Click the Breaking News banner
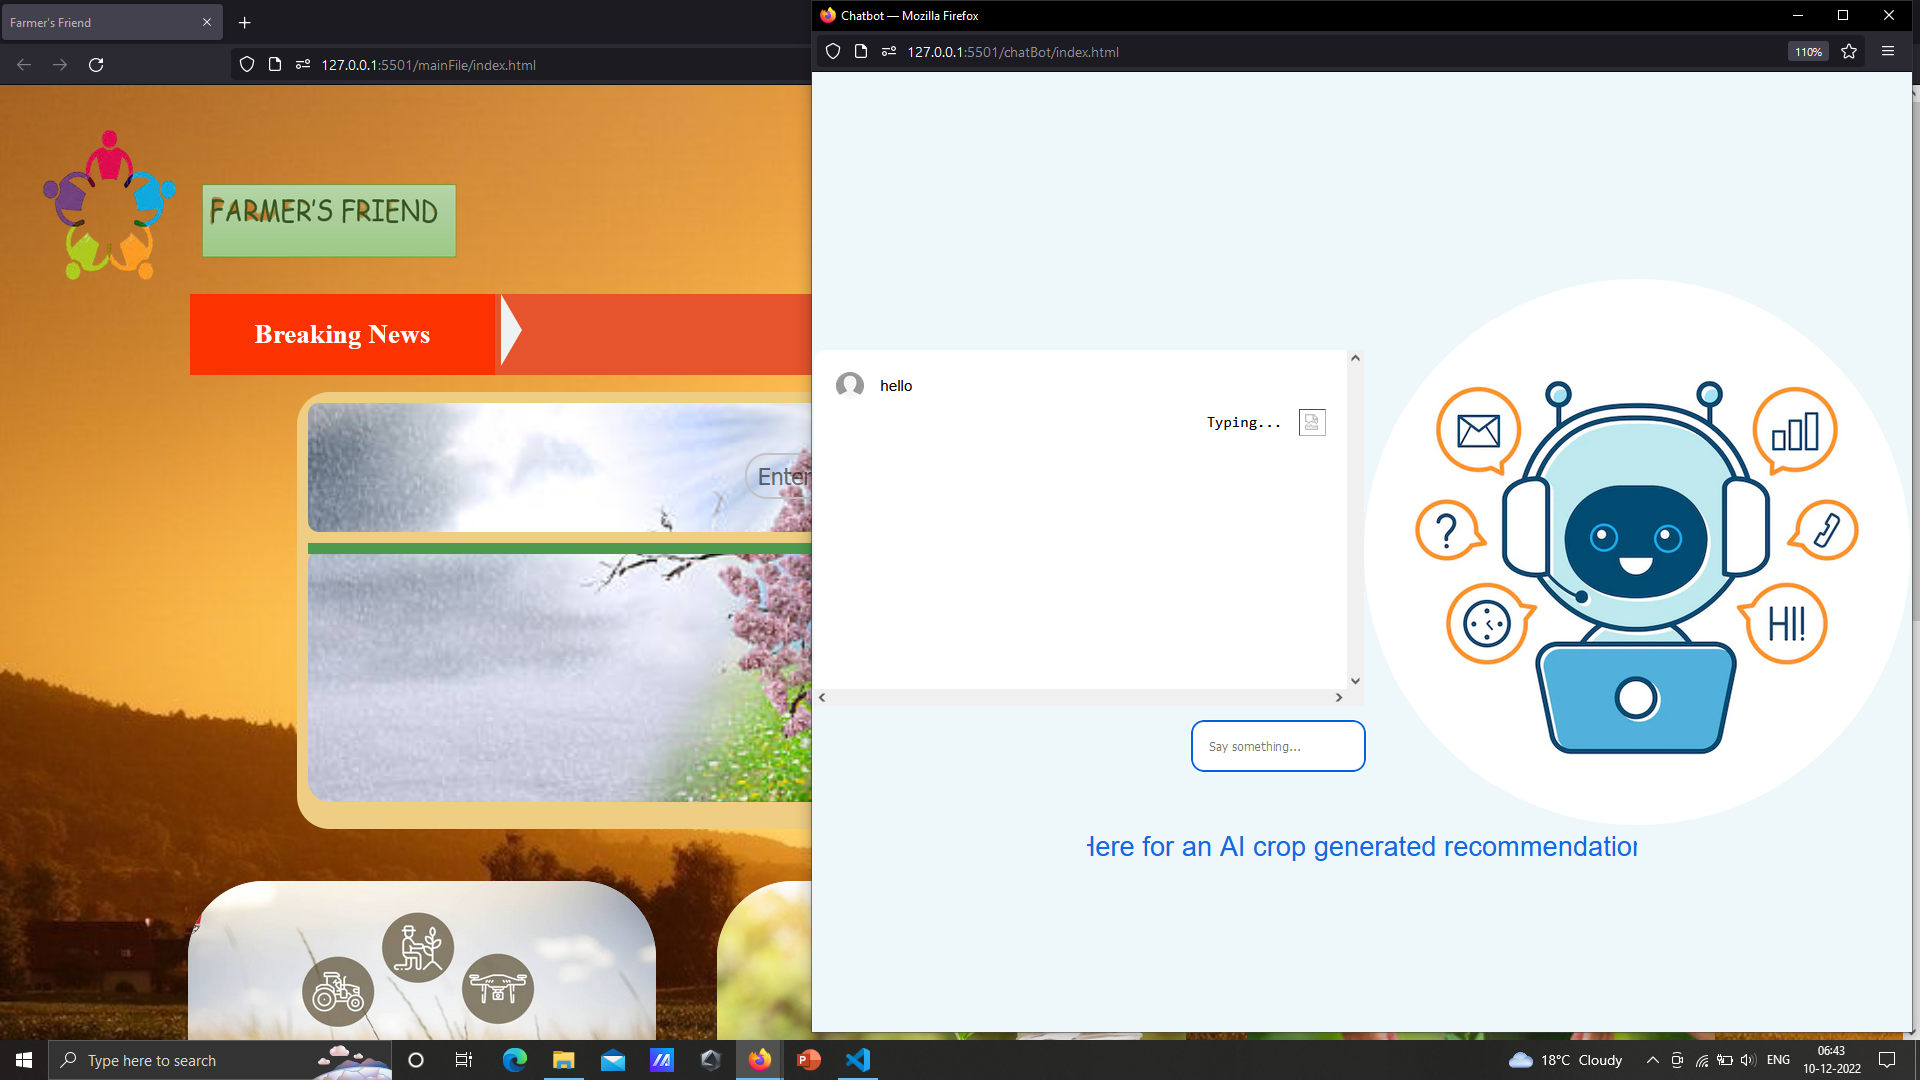1920x1080 pixels. click(x=342, y=334)
